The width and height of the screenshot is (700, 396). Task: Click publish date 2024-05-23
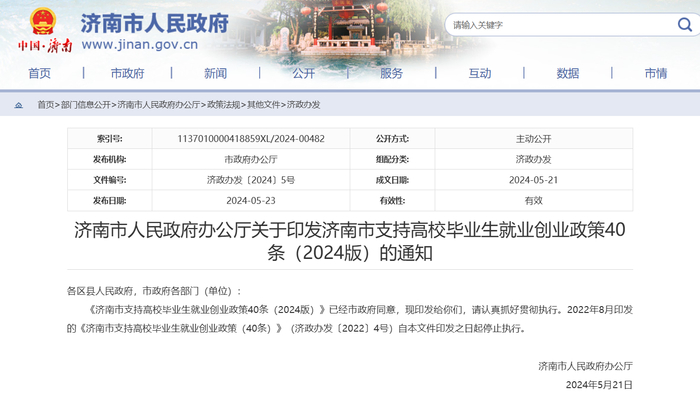pyautogui.click(x=251, y=200)
